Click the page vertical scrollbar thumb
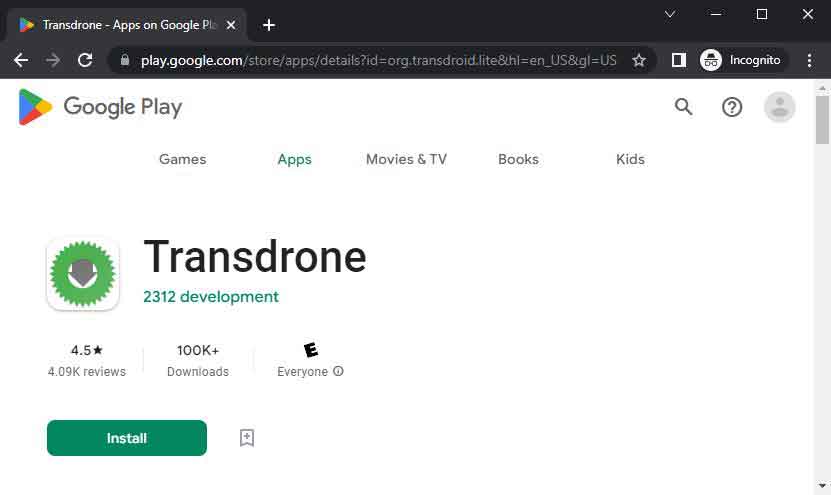 click(x=822, y=120)
